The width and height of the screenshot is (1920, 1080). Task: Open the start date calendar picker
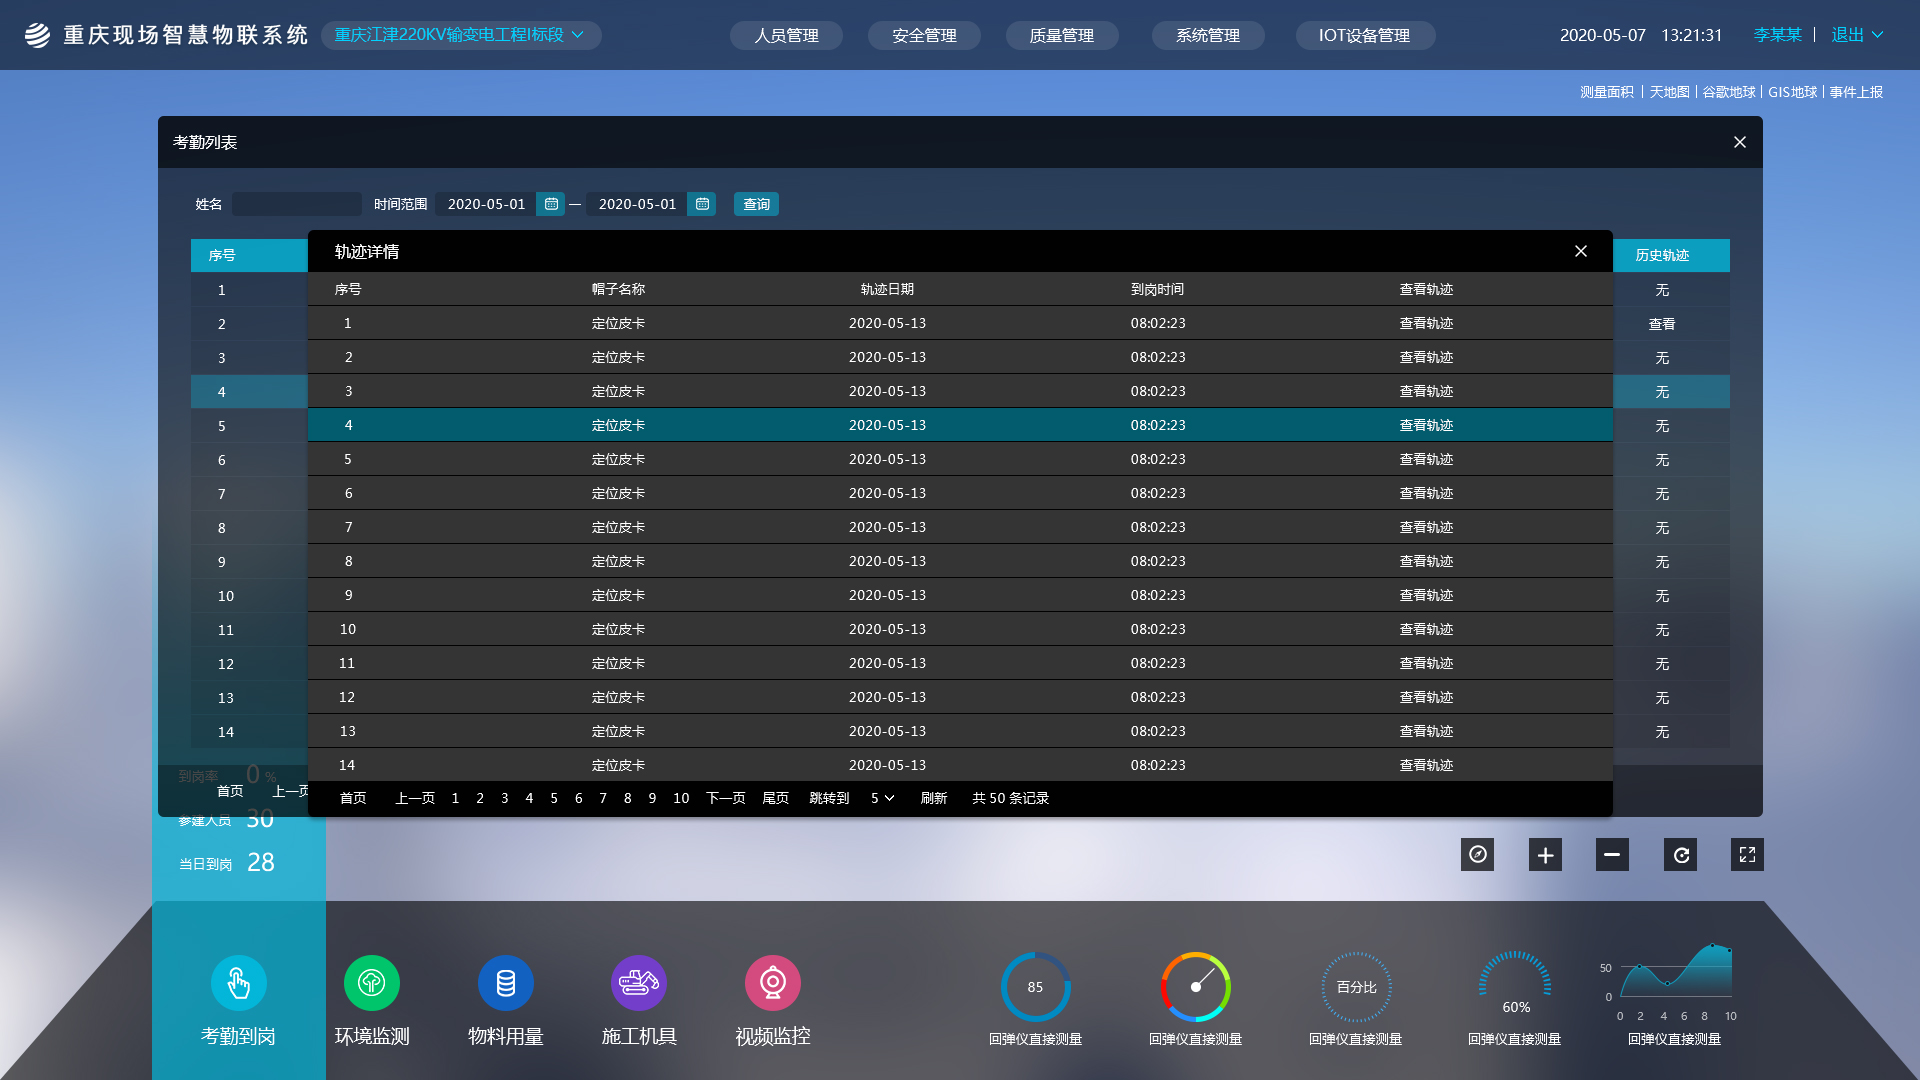pos(551,204)
